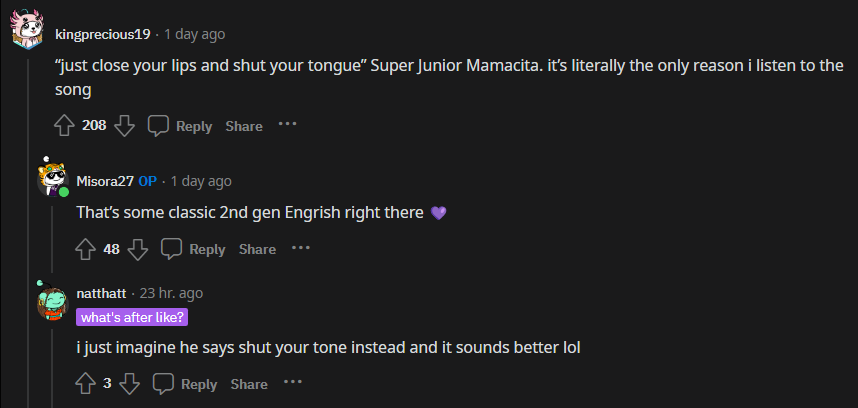Viewport: 858px width, 408px height.
Task: Downvote Misora27's reply
Action: point(138,249)
